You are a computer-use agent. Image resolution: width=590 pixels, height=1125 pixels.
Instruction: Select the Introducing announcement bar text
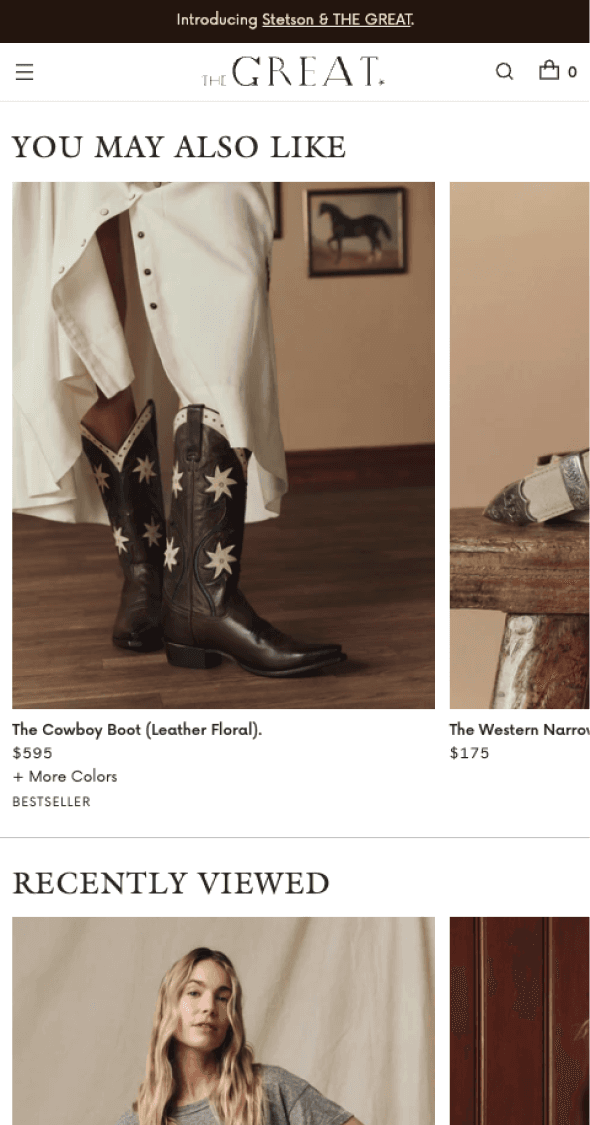(x=295, y=20)
